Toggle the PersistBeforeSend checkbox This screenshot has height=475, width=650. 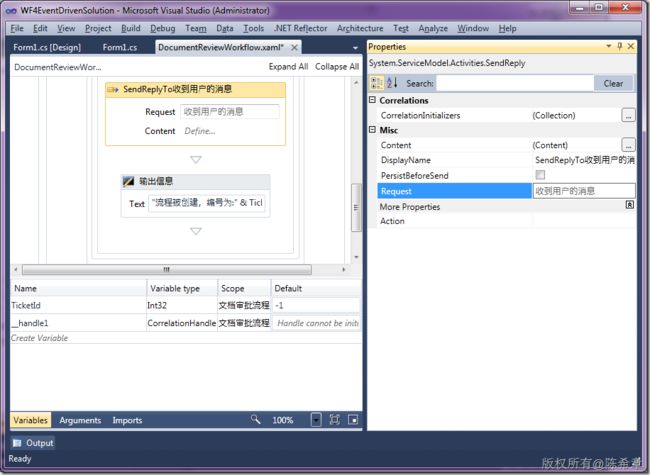[x=540, y=174]
